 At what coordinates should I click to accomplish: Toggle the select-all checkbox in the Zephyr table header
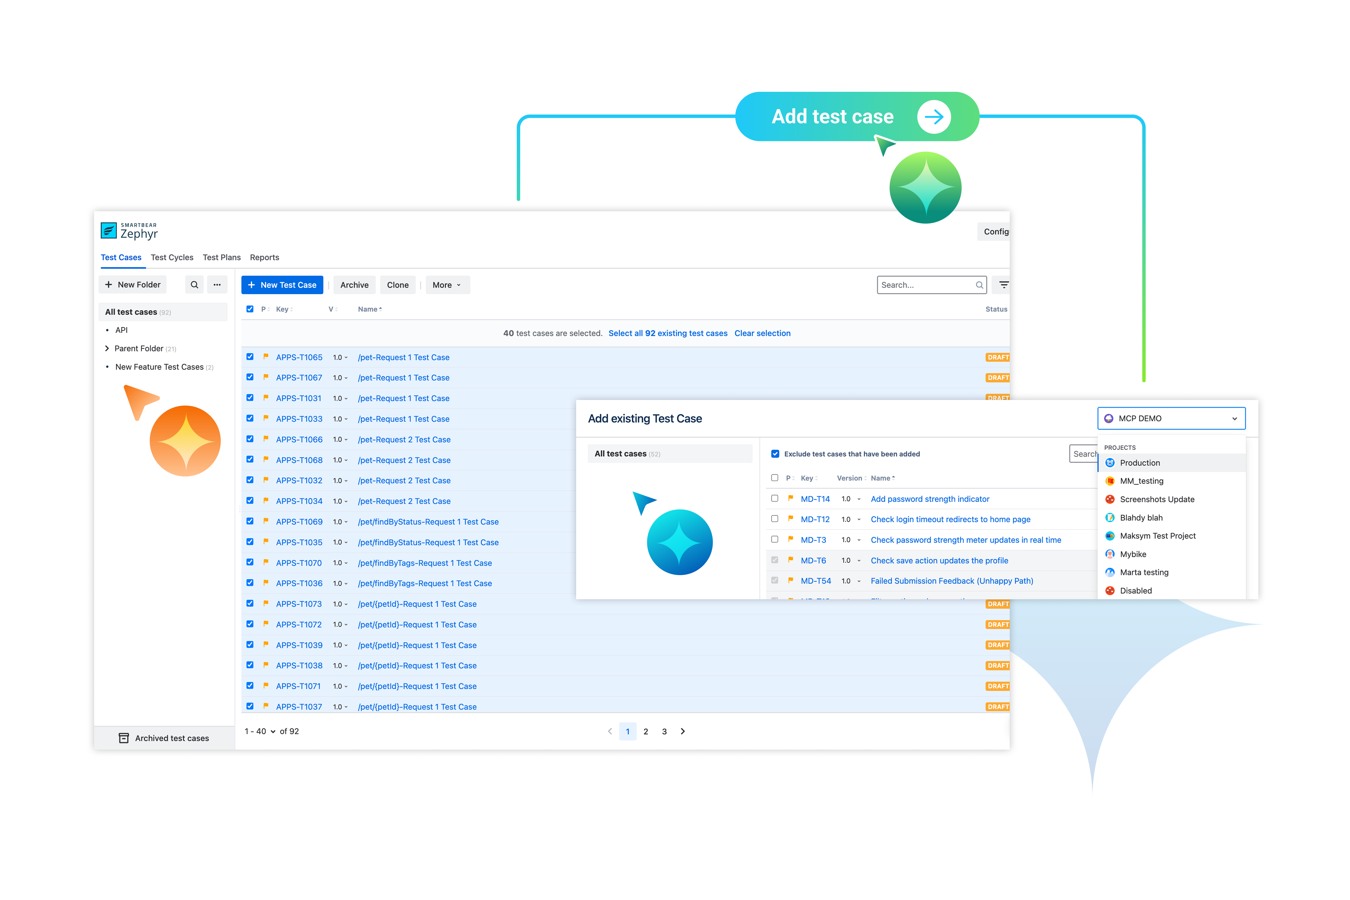250,309
